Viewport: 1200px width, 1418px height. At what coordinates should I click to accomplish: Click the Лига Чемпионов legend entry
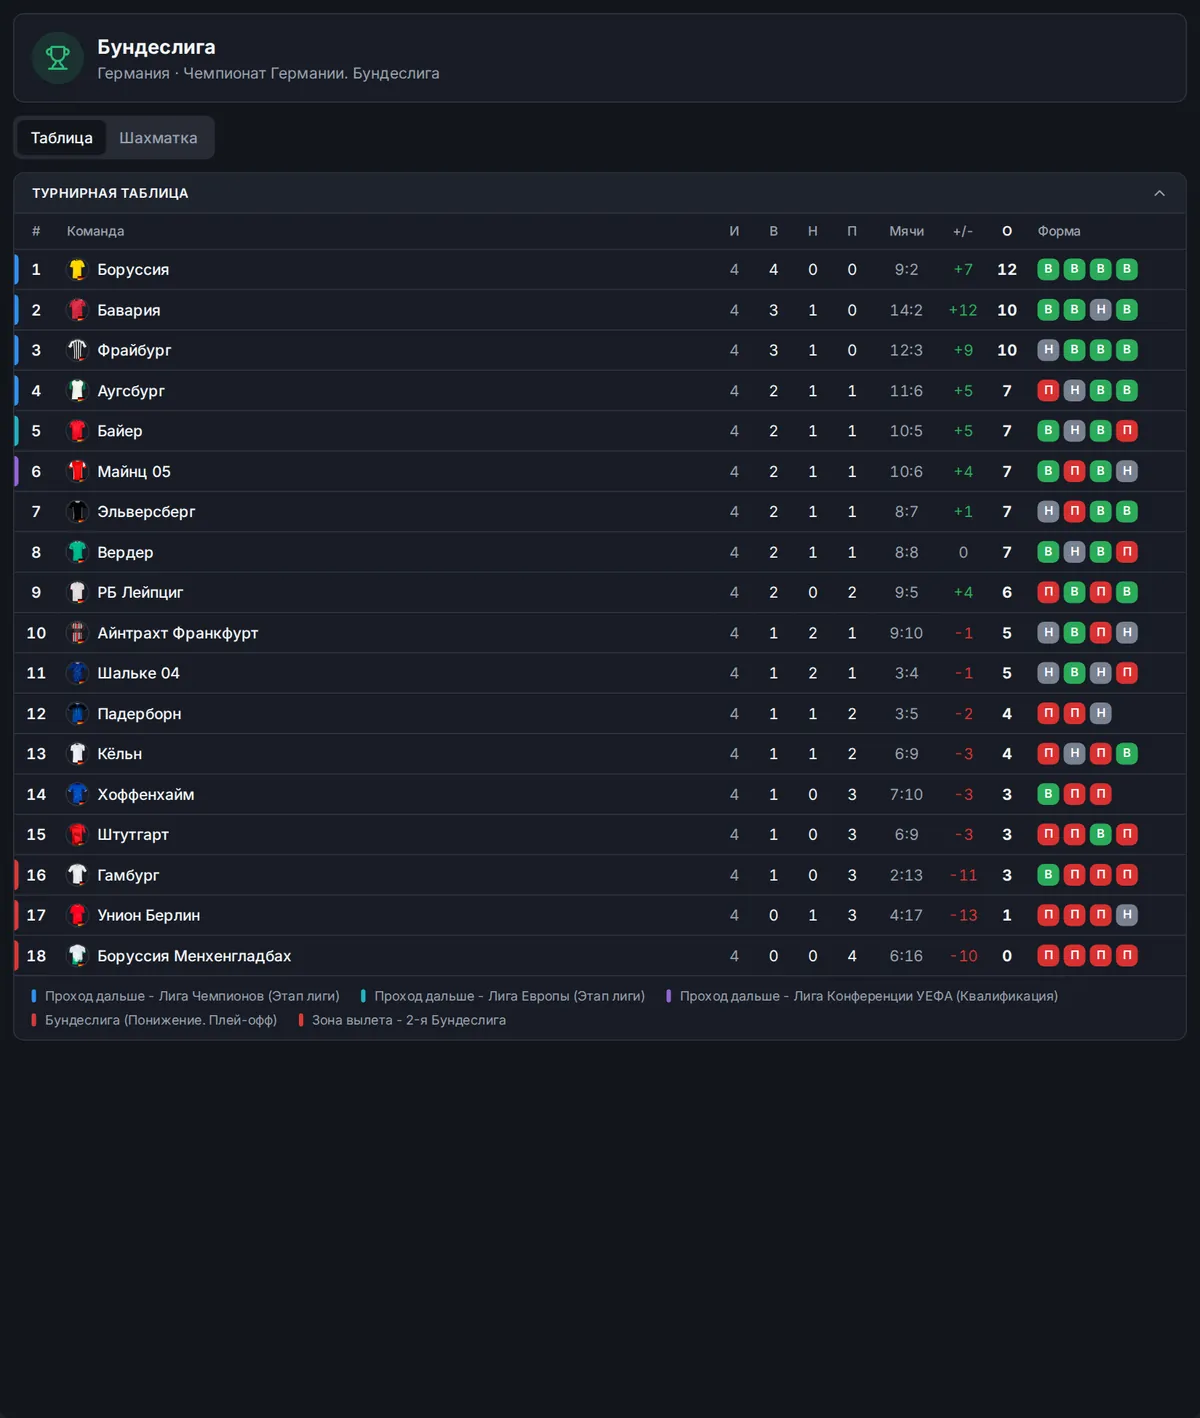(x=186, y=996)
